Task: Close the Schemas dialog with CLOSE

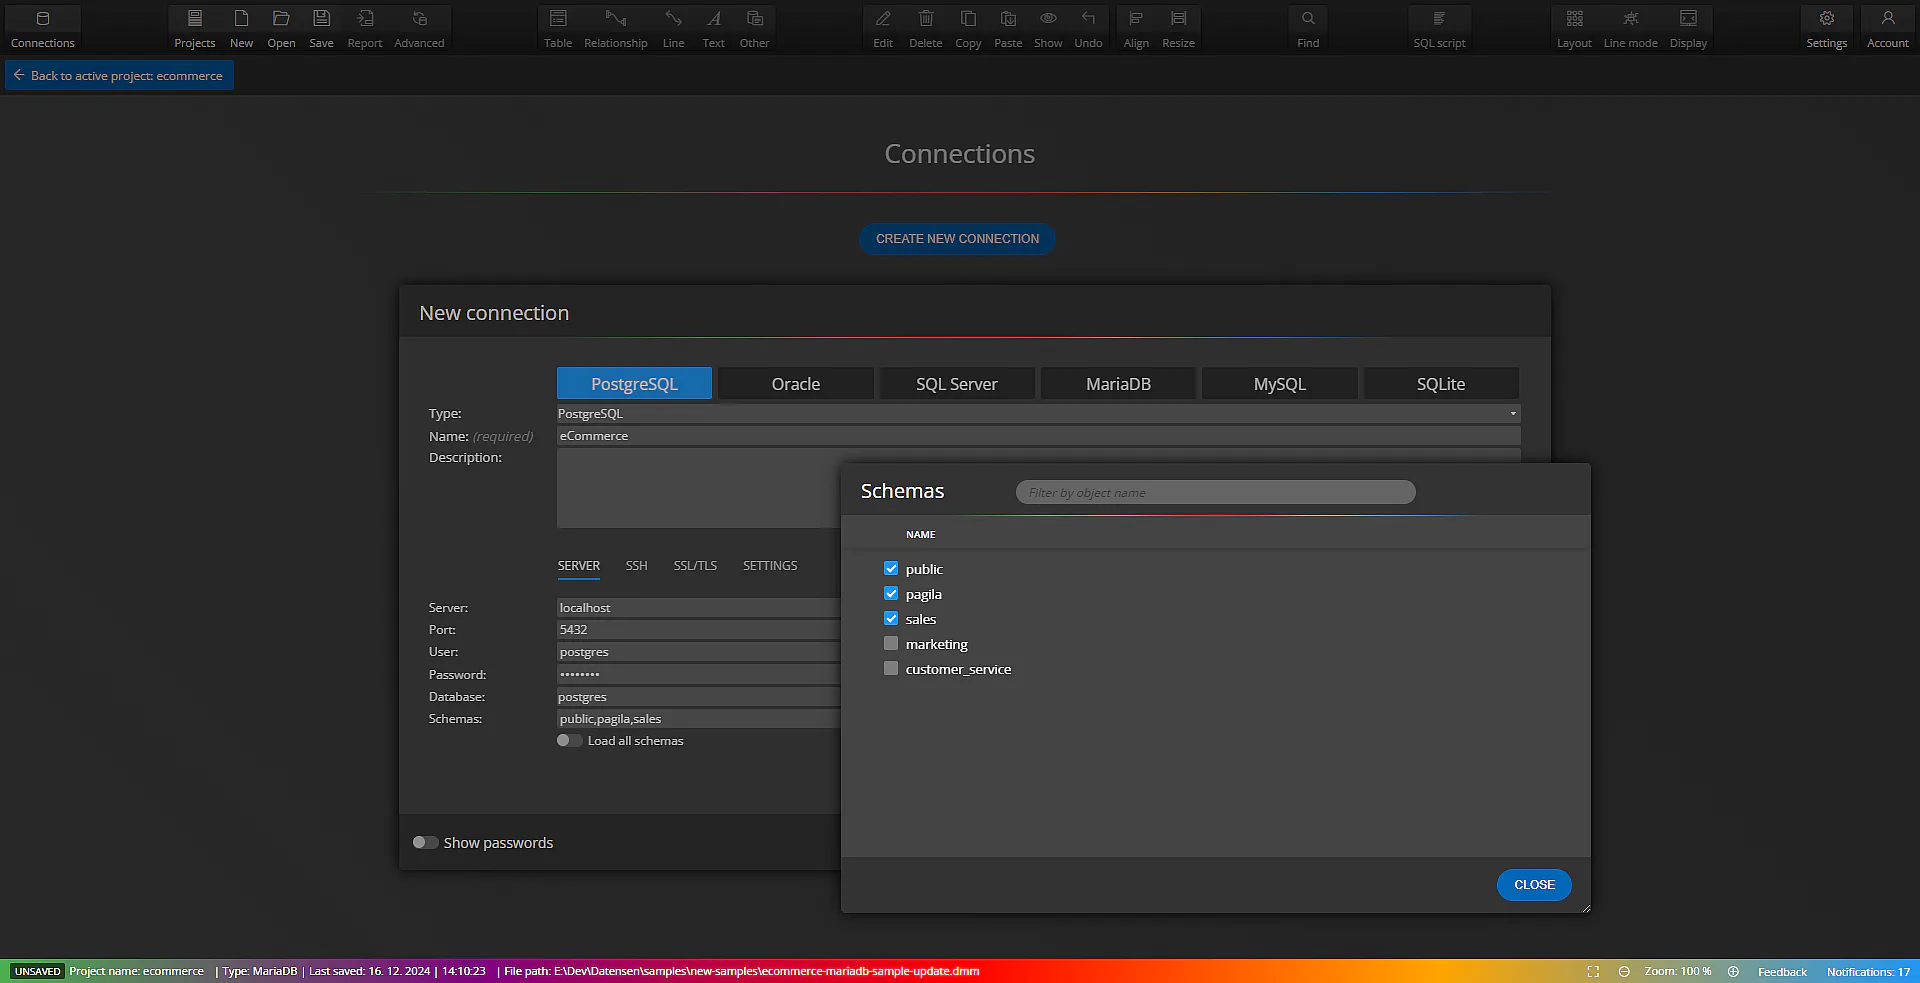Action: pyautogui.click(x=1534, y=884)
